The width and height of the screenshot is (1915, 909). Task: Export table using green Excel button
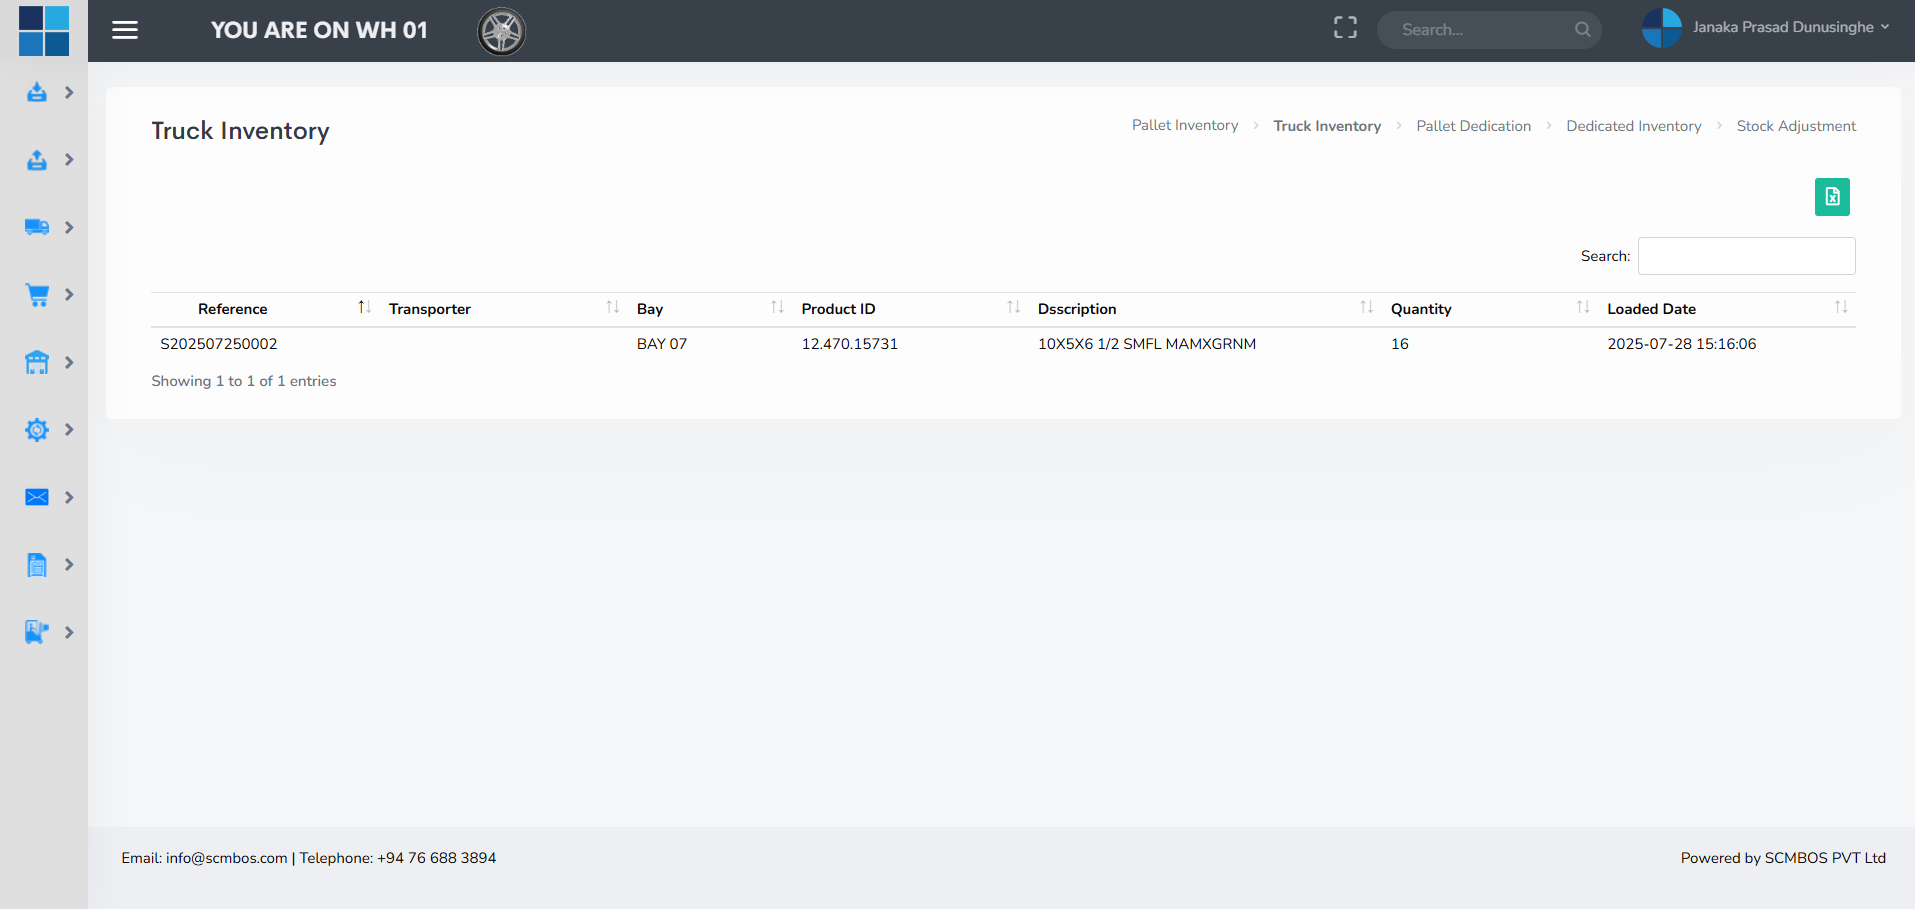(1831, 197)
